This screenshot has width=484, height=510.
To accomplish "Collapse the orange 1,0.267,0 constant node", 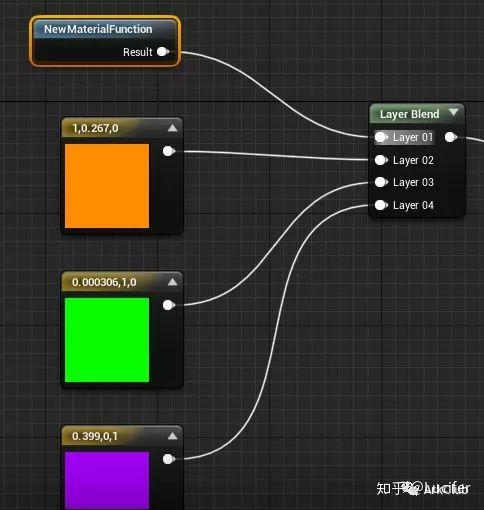I will pyautogui.click(x=172, y=128).
